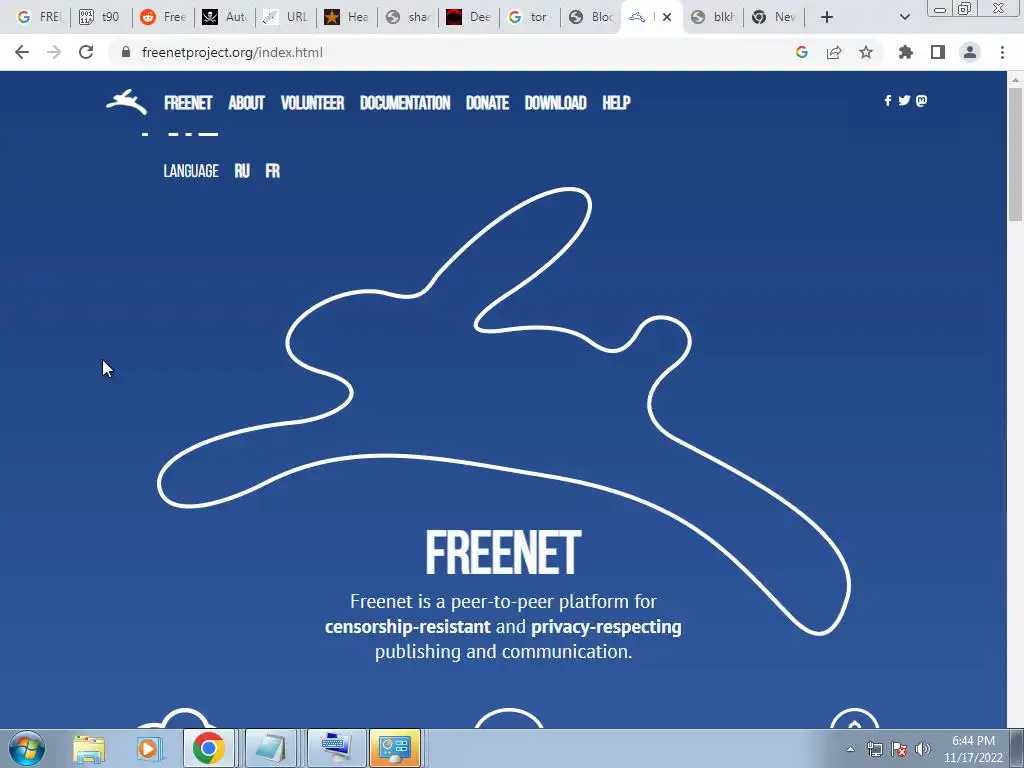Click the padlock site info icon
The height and width of the screenshot is (768, 1024).
point(126,52)
